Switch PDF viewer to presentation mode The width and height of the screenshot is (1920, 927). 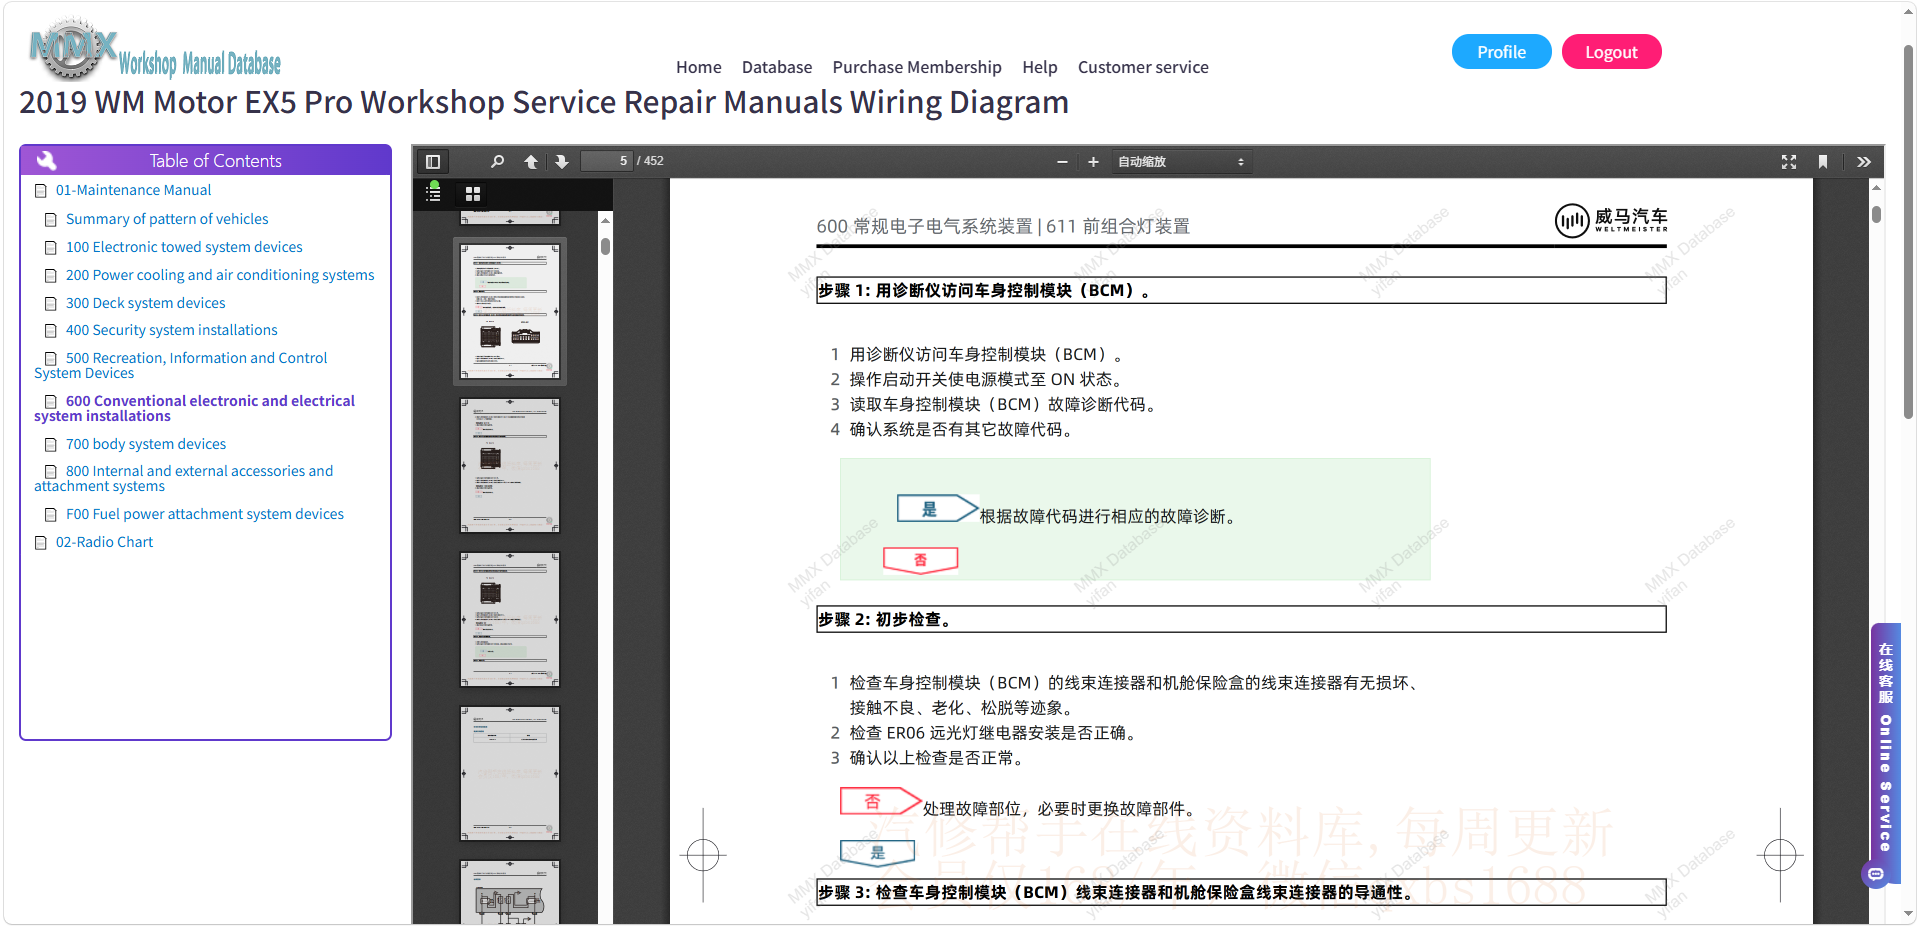tap(1789, 162)
